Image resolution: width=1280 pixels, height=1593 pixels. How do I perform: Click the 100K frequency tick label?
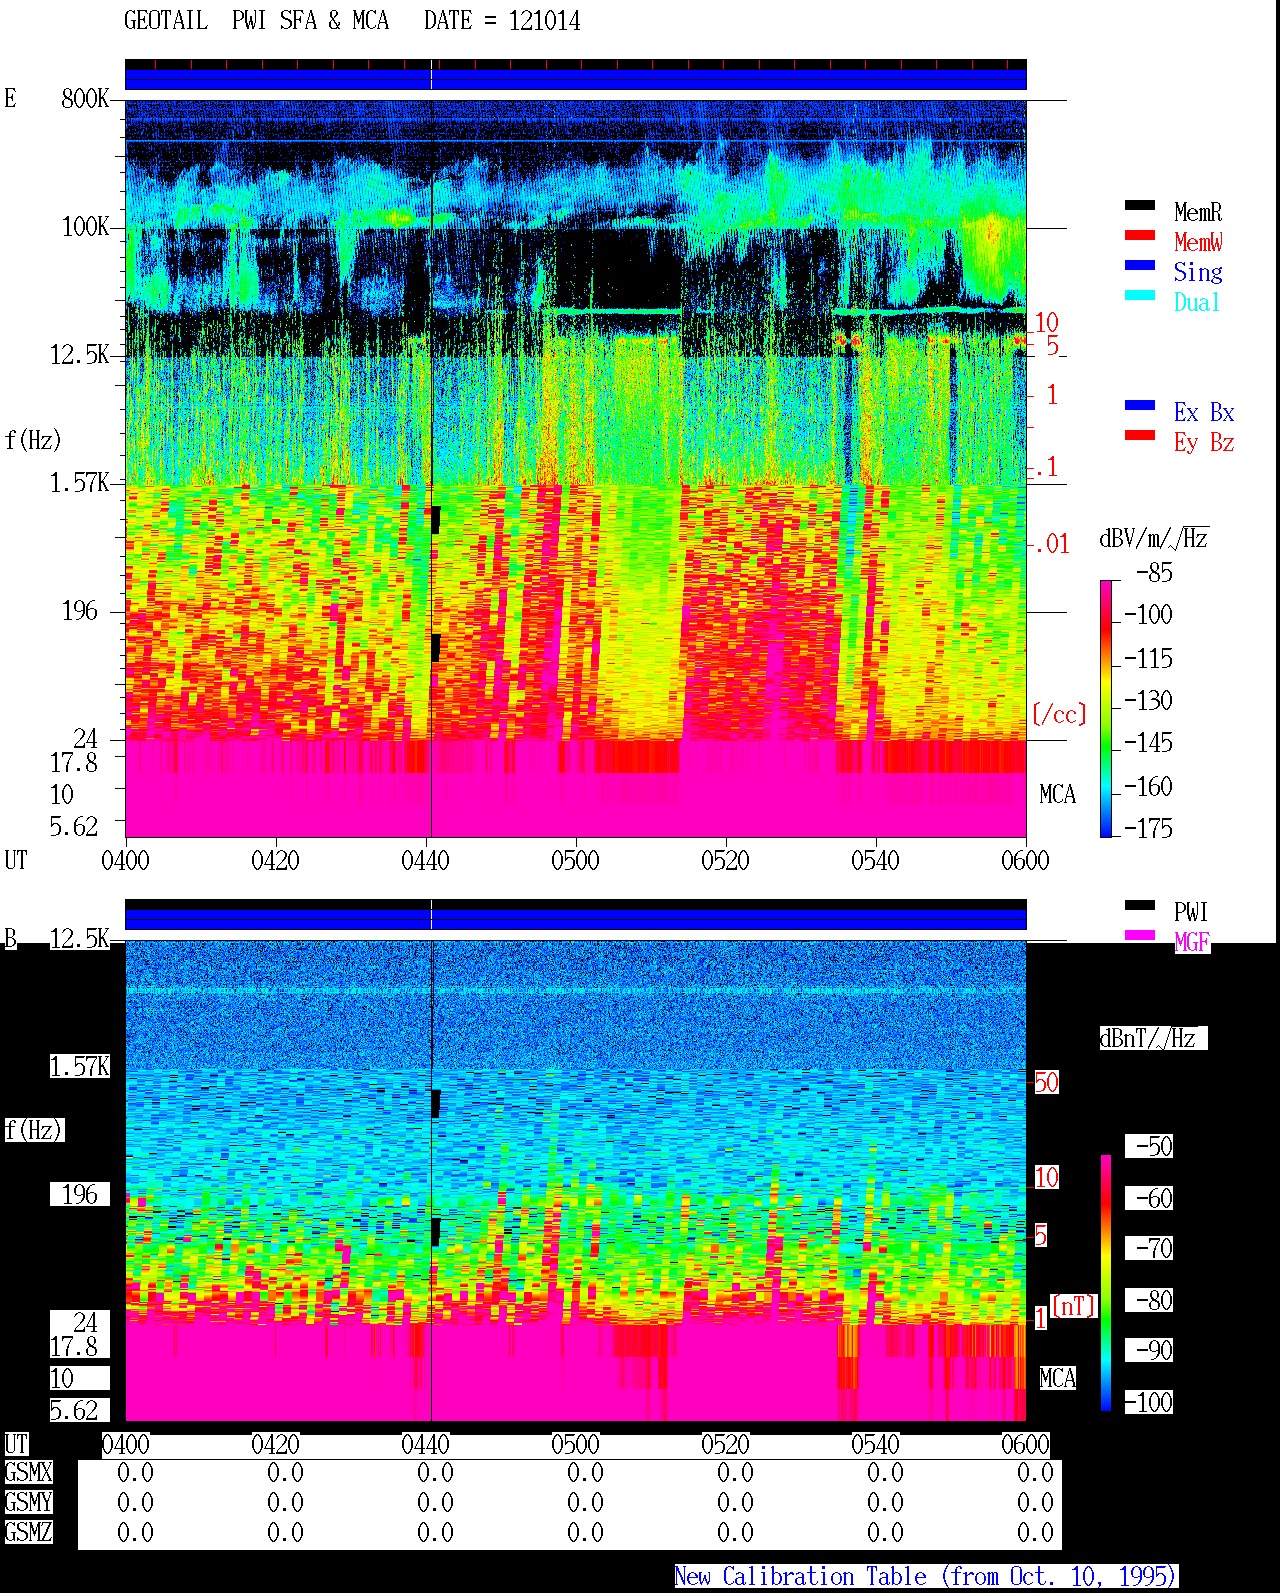pyautogui.click(x=85, y=227)
